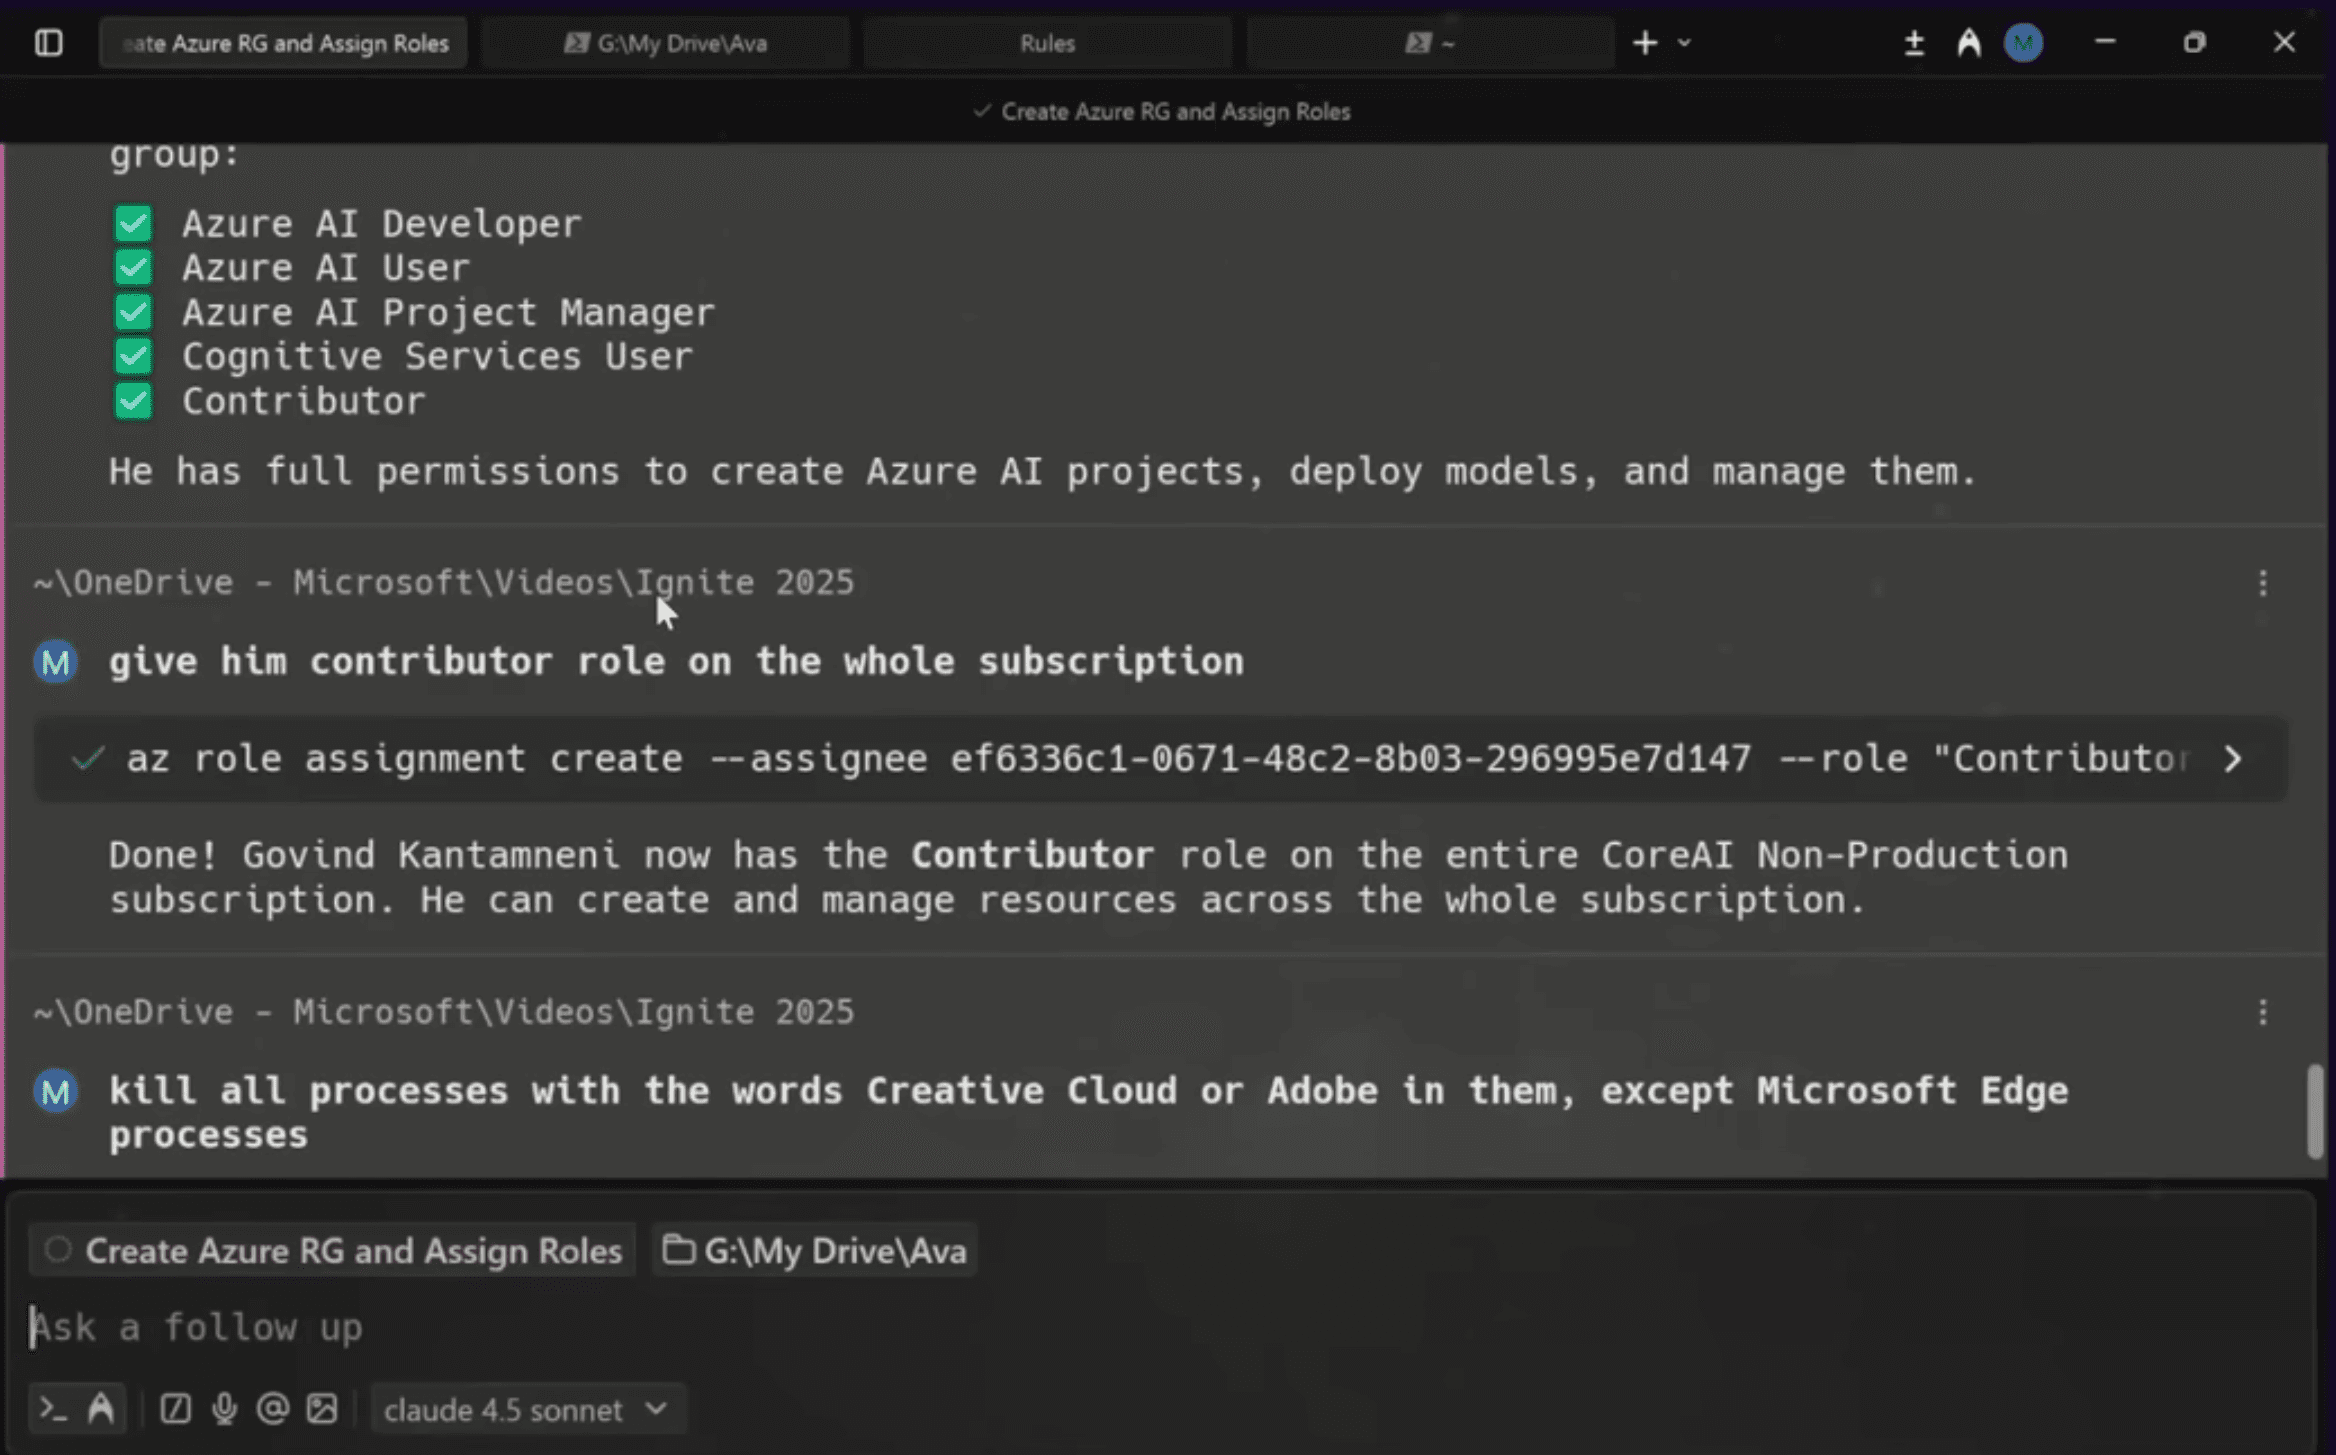Open the user profile avatar M

(x=2023, y=43)
